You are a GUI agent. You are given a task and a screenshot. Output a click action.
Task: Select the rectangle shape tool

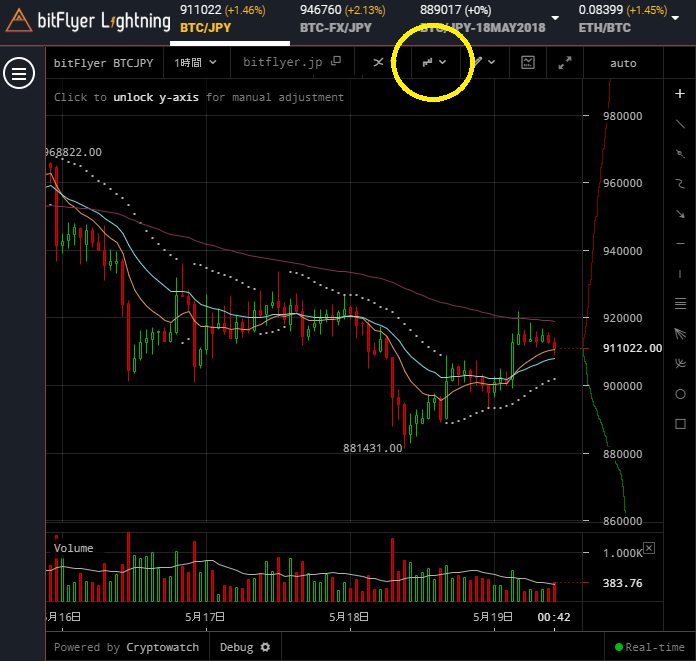[x=680, y=423]
